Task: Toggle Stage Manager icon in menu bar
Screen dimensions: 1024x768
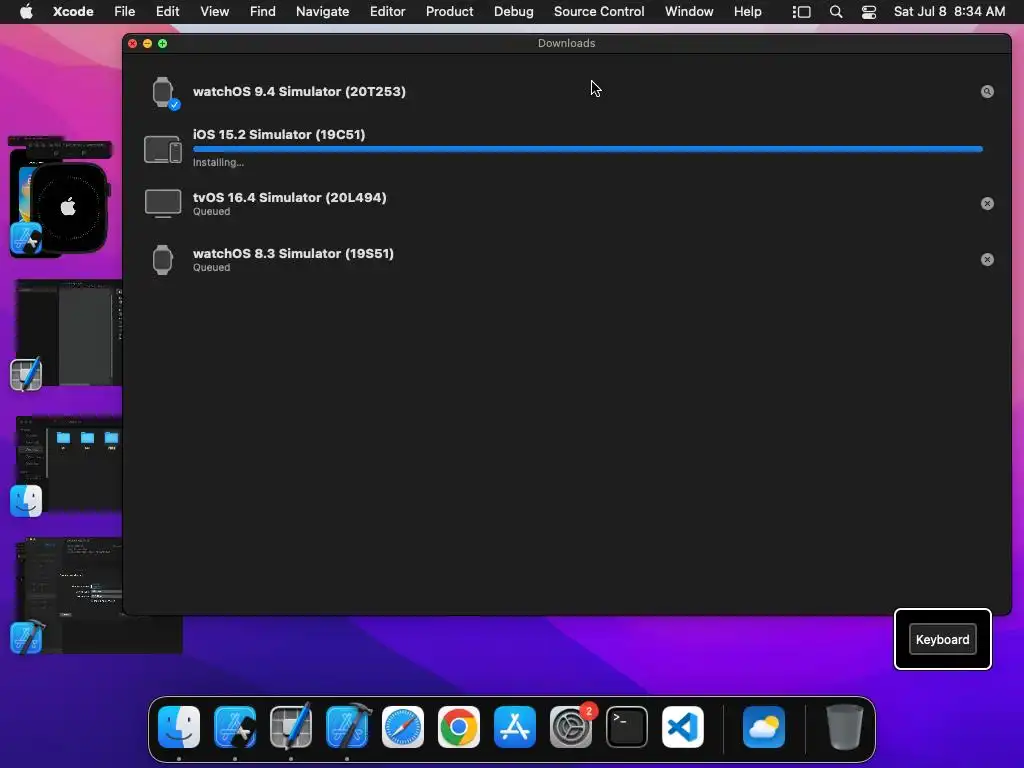Action: coord(801,12)
